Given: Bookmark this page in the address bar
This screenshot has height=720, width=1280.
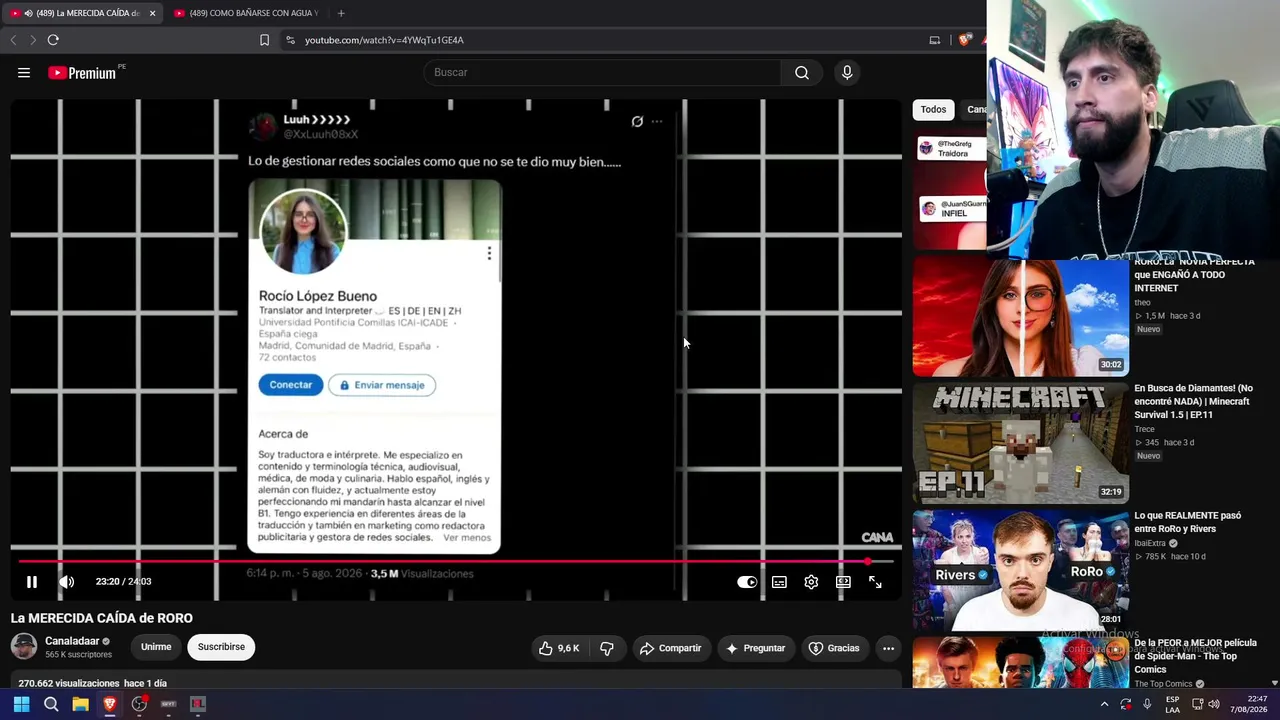Looking at the screenshot, I should click(x=264, y=40).
